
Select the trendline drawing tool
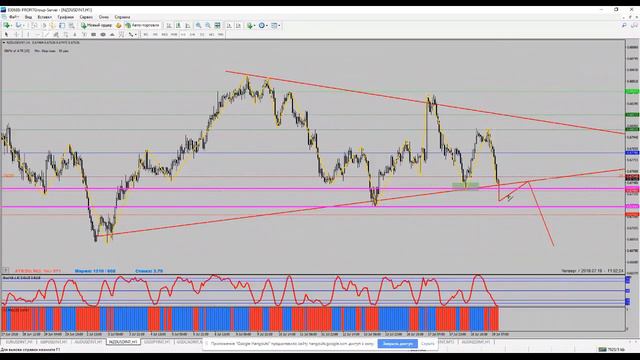coord(47,34)
